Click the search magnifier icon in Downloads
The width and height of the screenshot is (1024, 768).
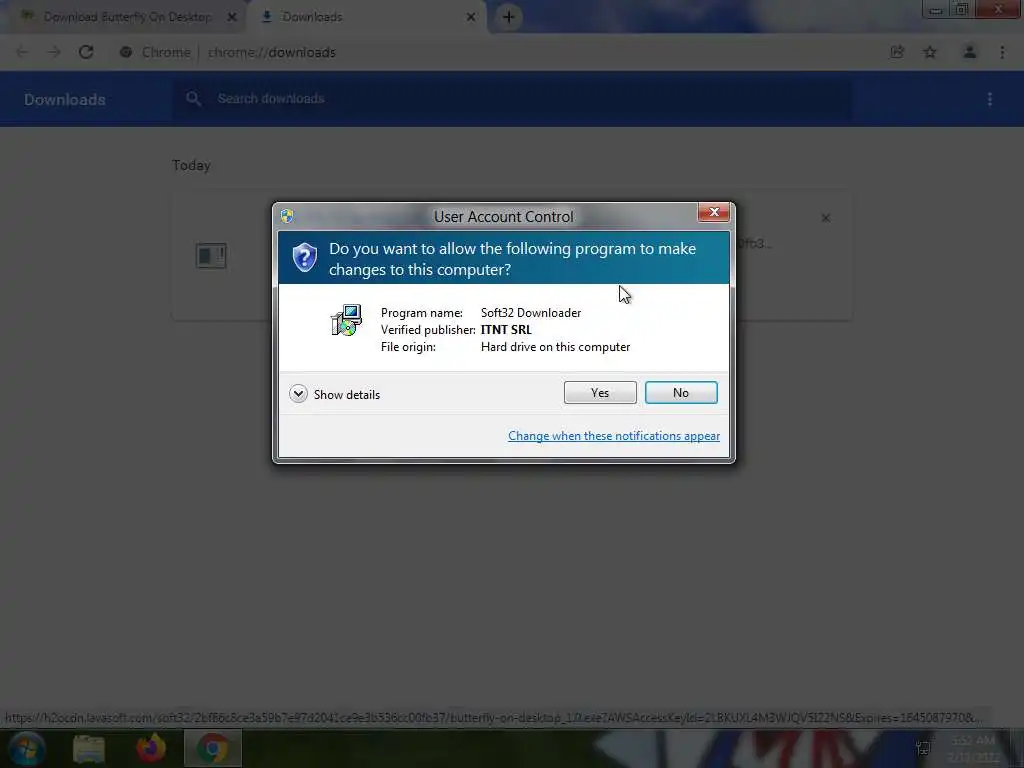pos(193,99)
